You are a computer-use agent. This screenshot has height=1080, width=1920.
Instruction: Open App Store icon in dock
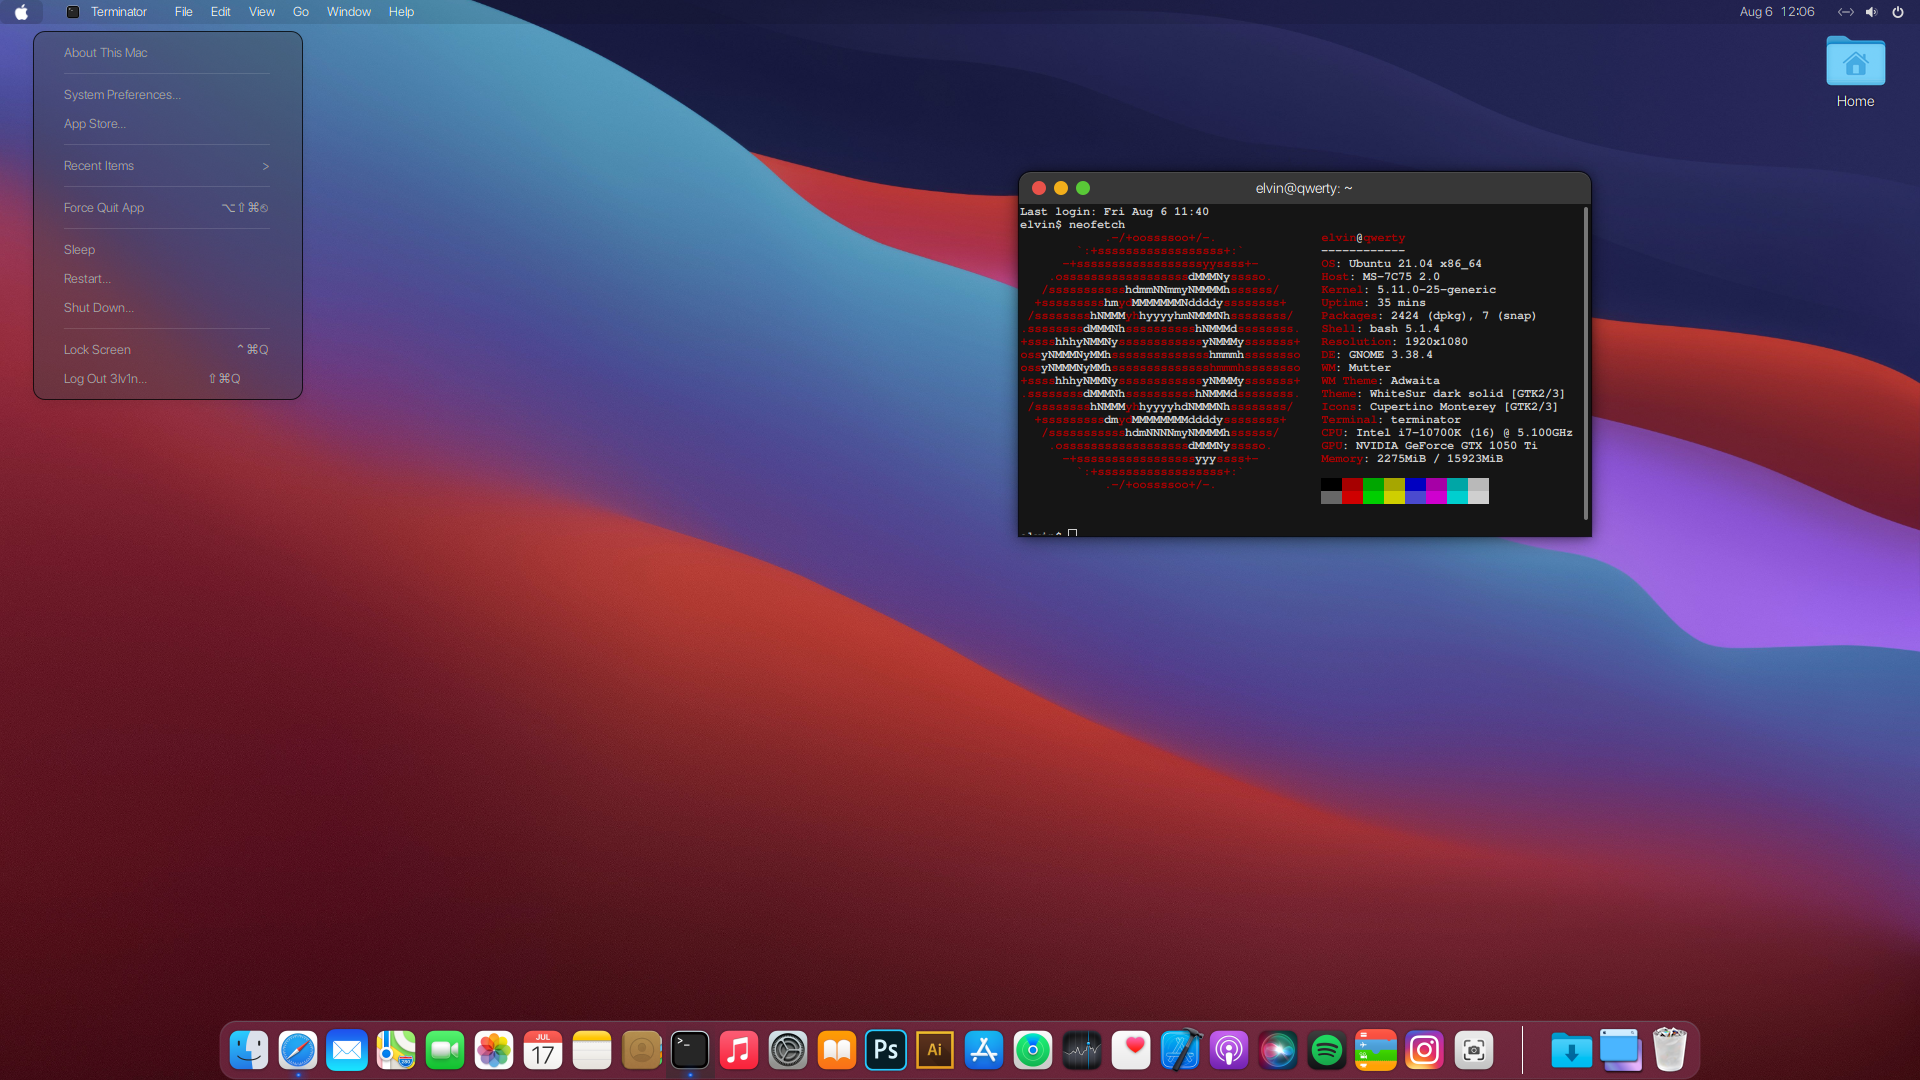984,1050
